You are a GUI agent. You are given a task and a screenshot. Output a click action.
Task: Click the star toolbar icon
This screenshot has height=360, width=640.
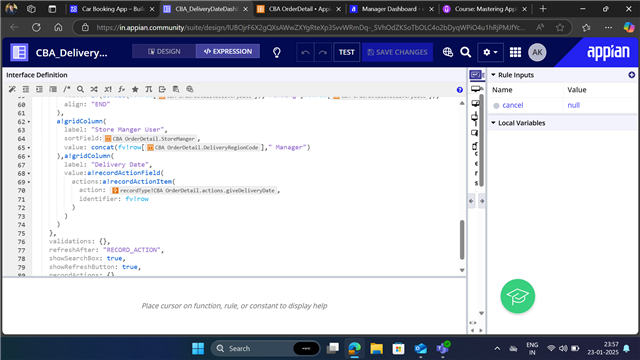(135, 89)
